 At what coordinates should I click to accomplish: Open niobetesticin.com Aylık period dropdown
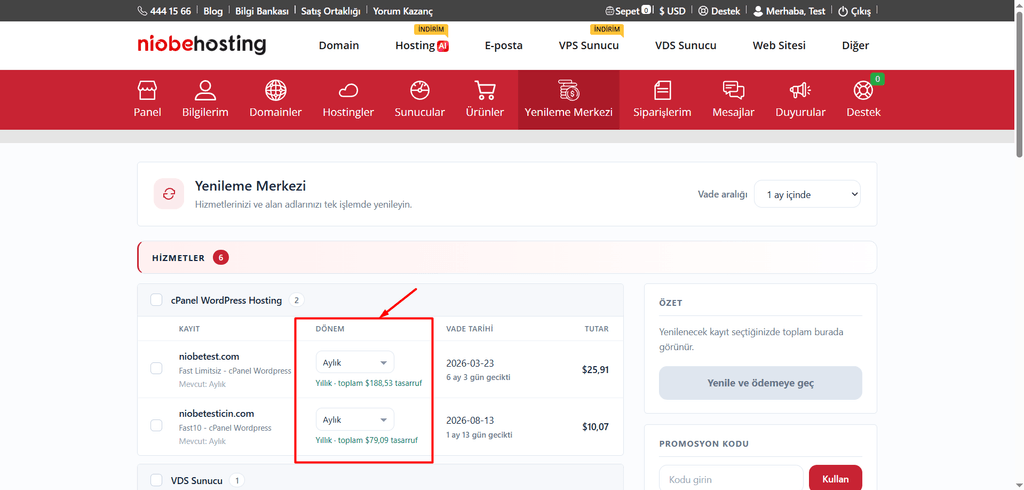[x=355, y=419]
